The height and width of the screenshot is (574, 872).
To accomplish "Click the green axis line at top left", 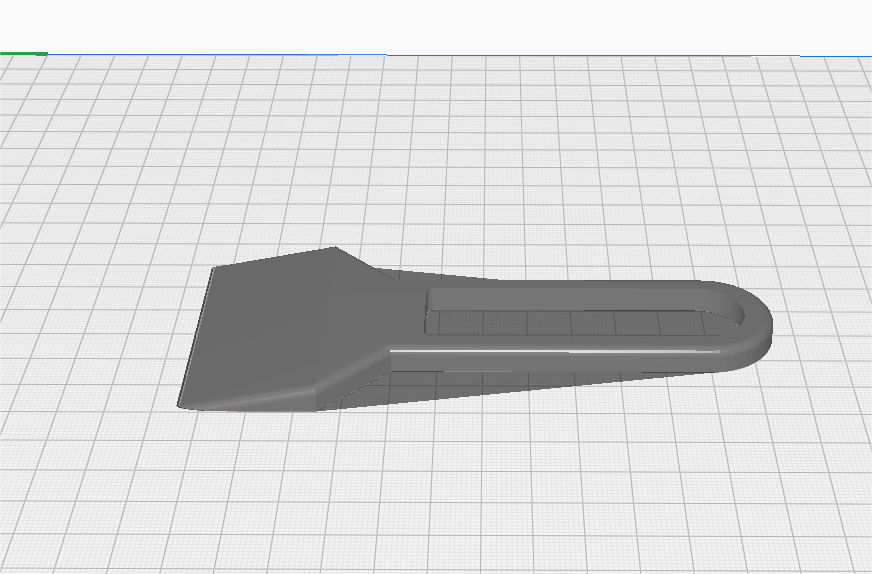I will [22, 52].
